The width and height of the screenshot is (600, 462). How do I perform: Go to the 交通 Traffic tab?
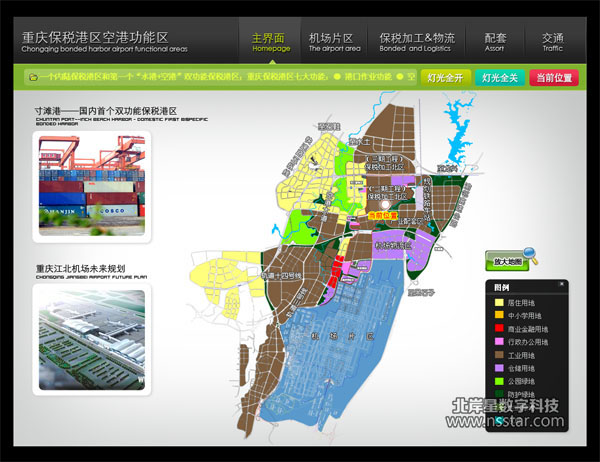tap(552, 41)
